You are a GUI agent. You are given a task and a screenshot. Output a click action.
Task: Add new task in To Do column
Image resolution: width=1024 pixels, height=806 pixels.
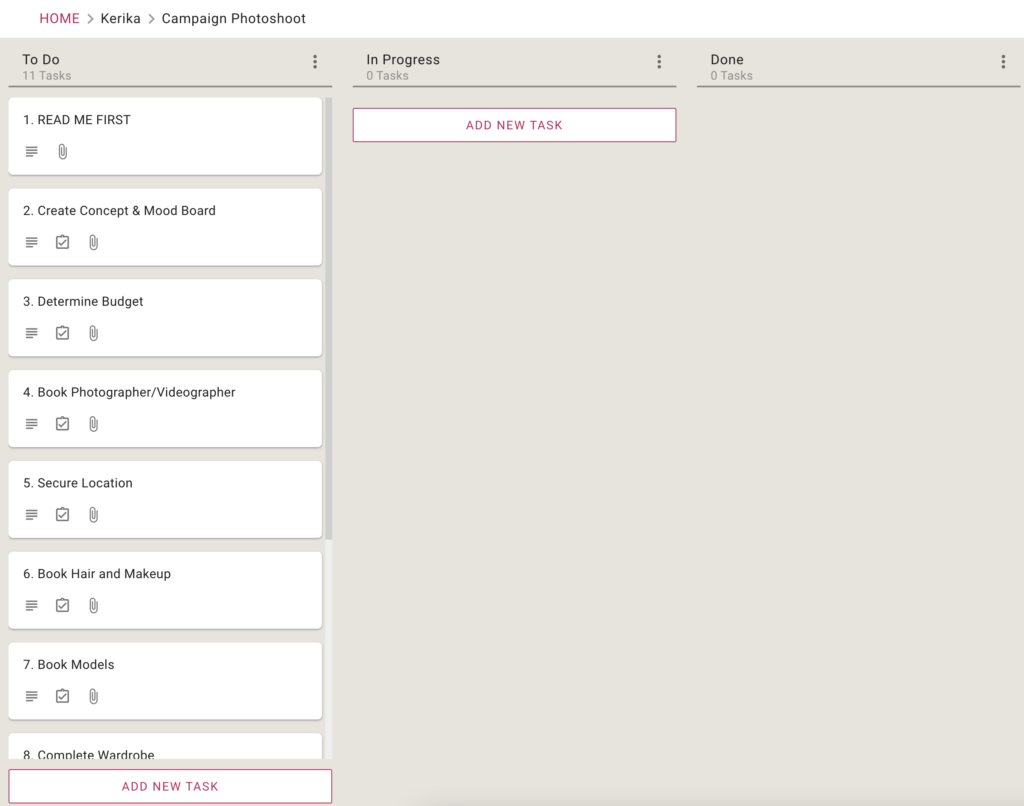click(x=170, y=786)
